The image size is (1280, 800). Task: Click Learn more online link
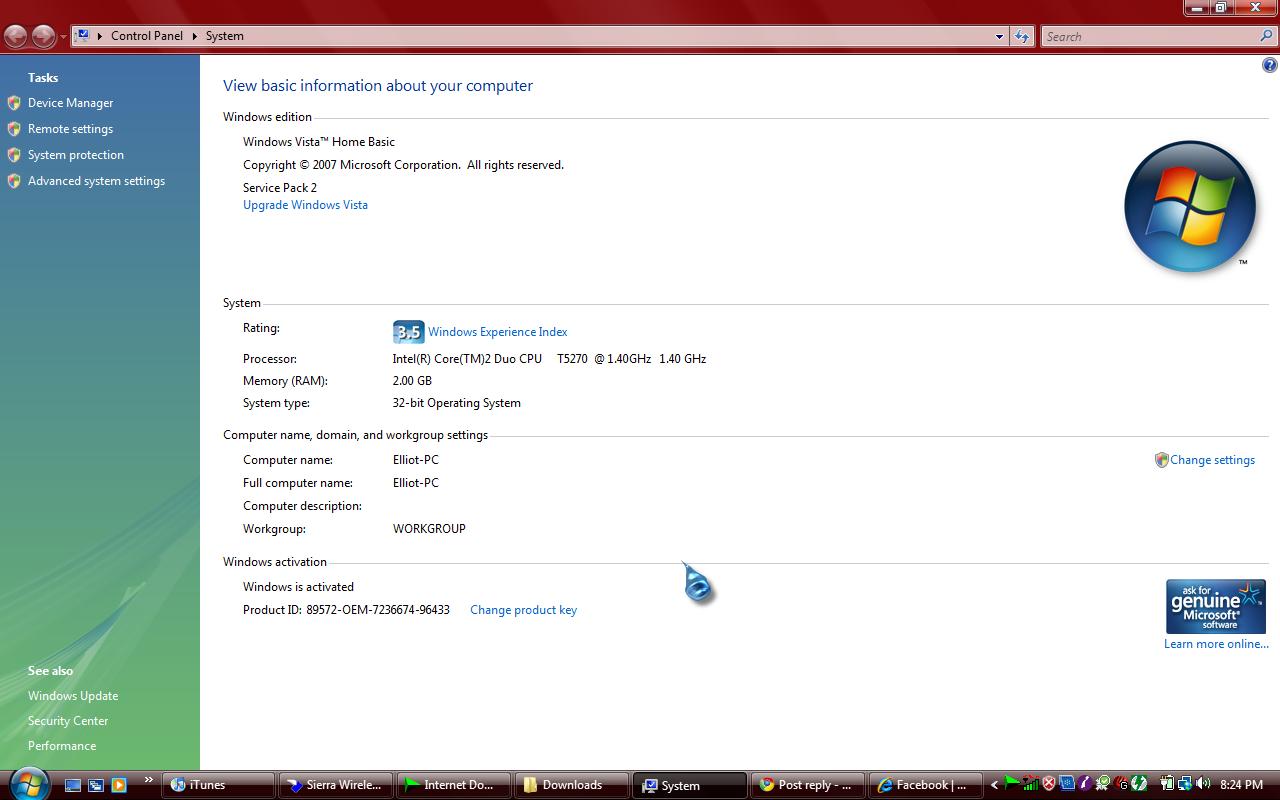1216,644
